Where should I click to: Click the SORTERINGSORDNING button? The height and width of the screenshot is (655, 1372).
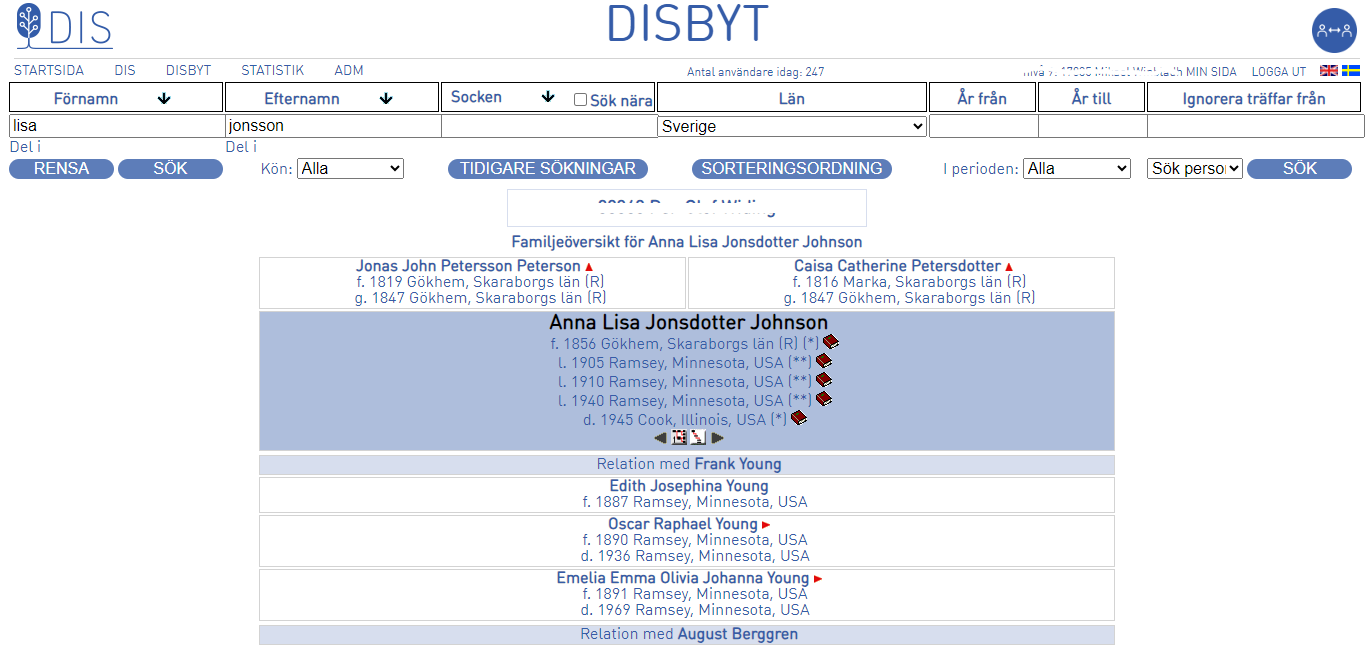pyautogui.click(x=791, y=169)
